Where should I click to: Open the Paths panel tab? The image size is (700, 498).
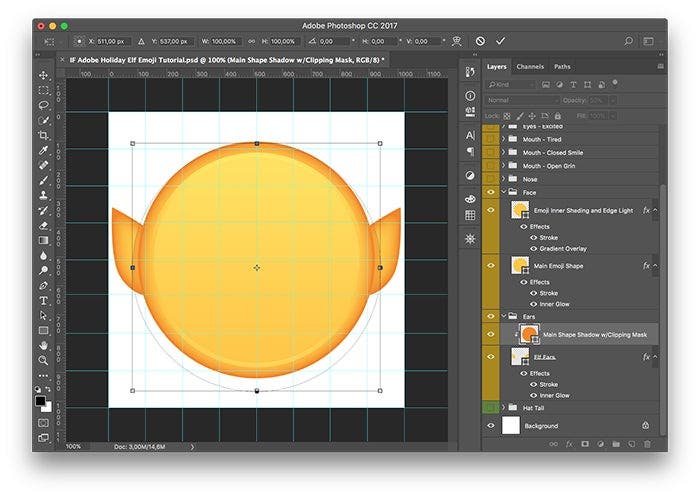pyautogui.click(x=562, y=67)
